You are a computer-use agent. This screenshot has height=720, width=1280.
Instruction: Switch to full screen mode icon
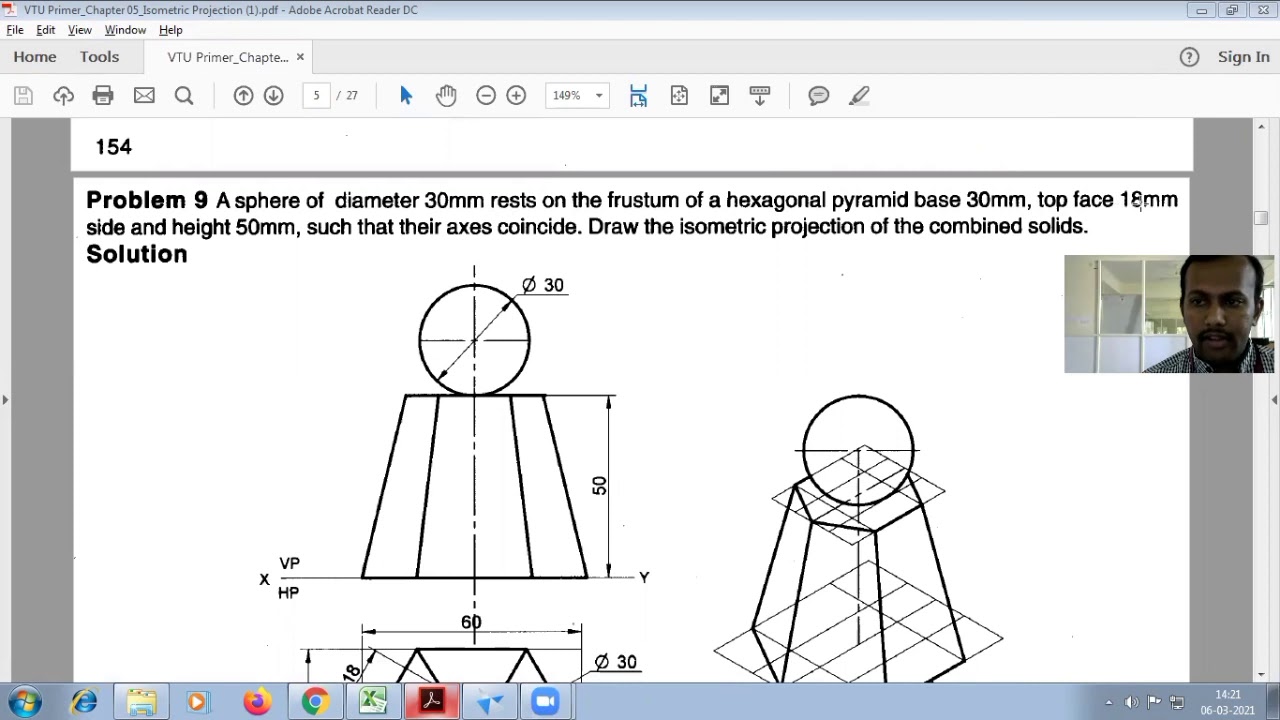719,95
